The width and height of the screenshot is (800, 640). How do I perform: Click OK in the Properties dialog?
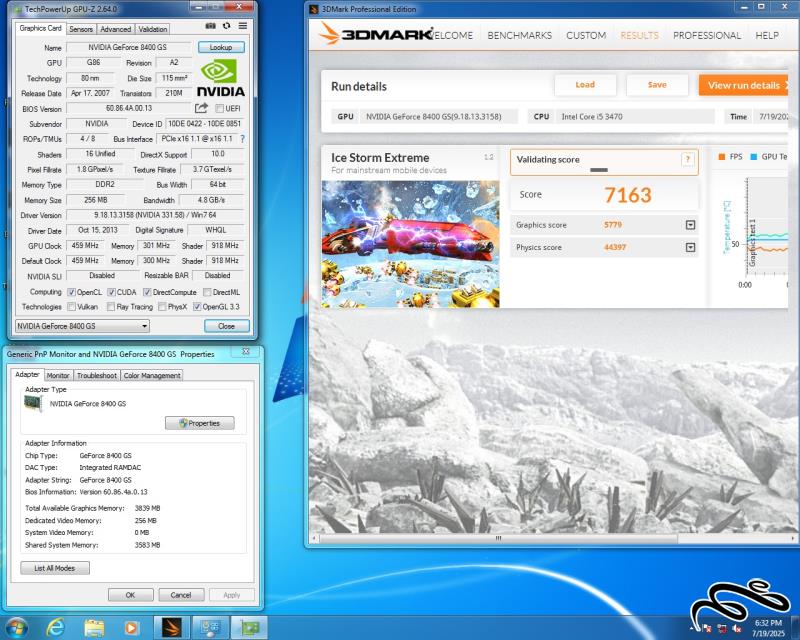[x=131, y=595]
